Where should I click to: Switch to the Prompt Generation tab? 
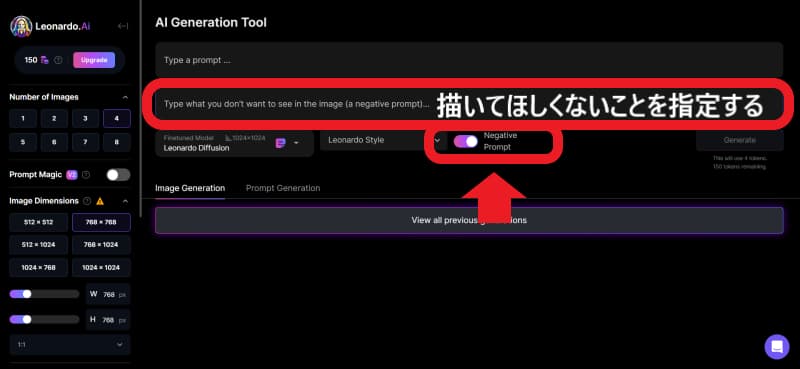pyautogui.click(x=283, y=188)
